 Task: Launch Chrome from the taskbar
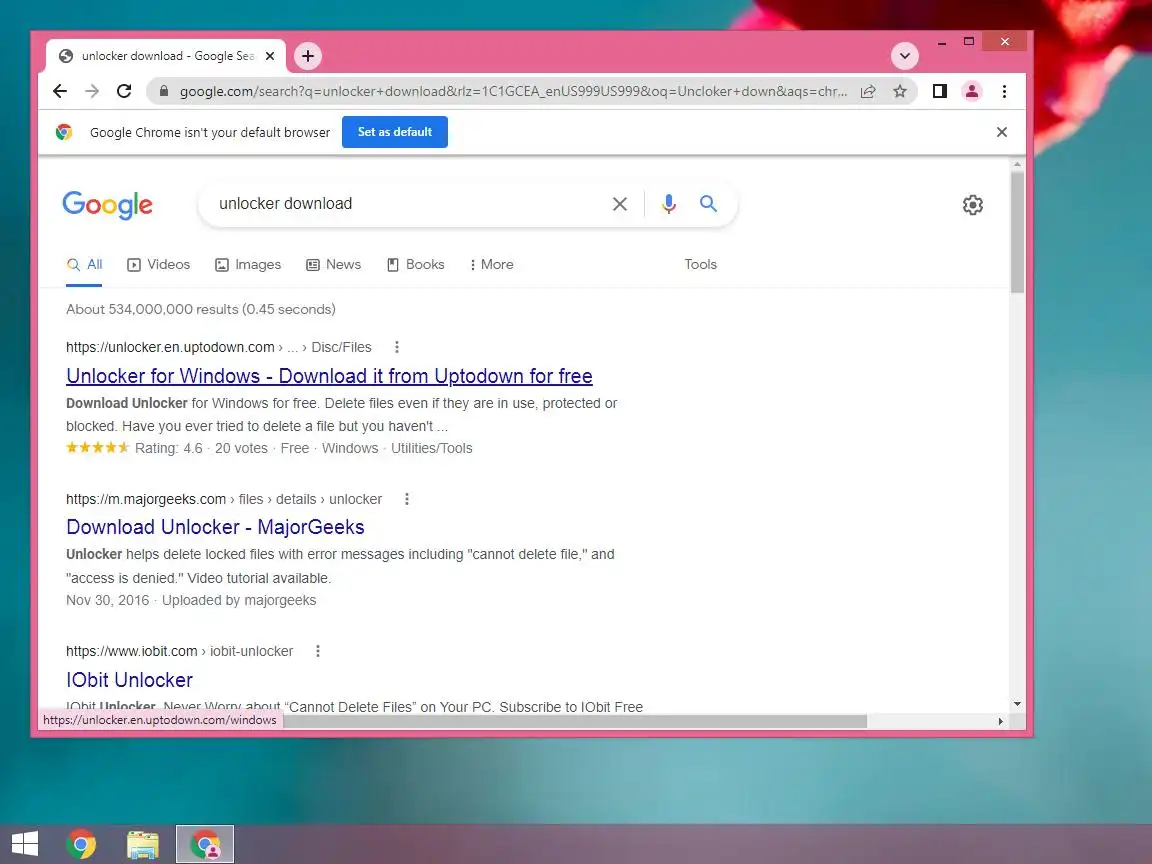click(x=81, y=844)
